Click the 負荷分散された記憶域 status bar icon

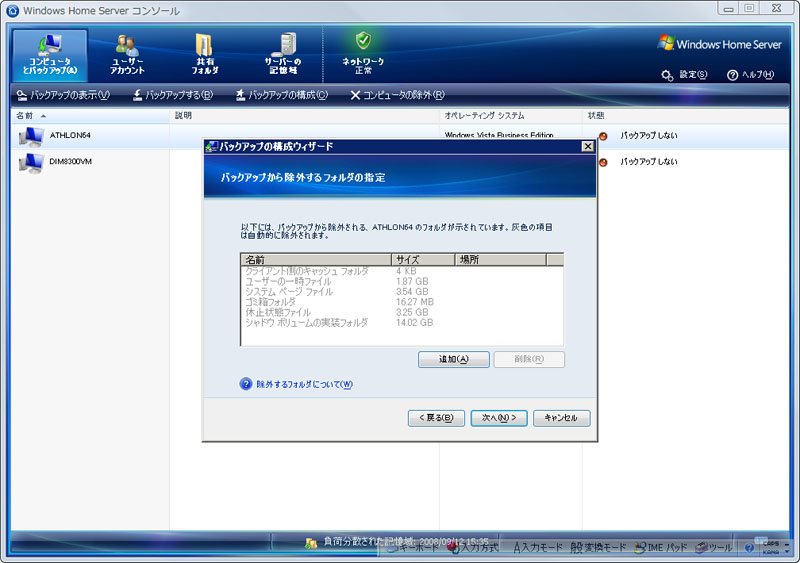click(x=311, y=544)
